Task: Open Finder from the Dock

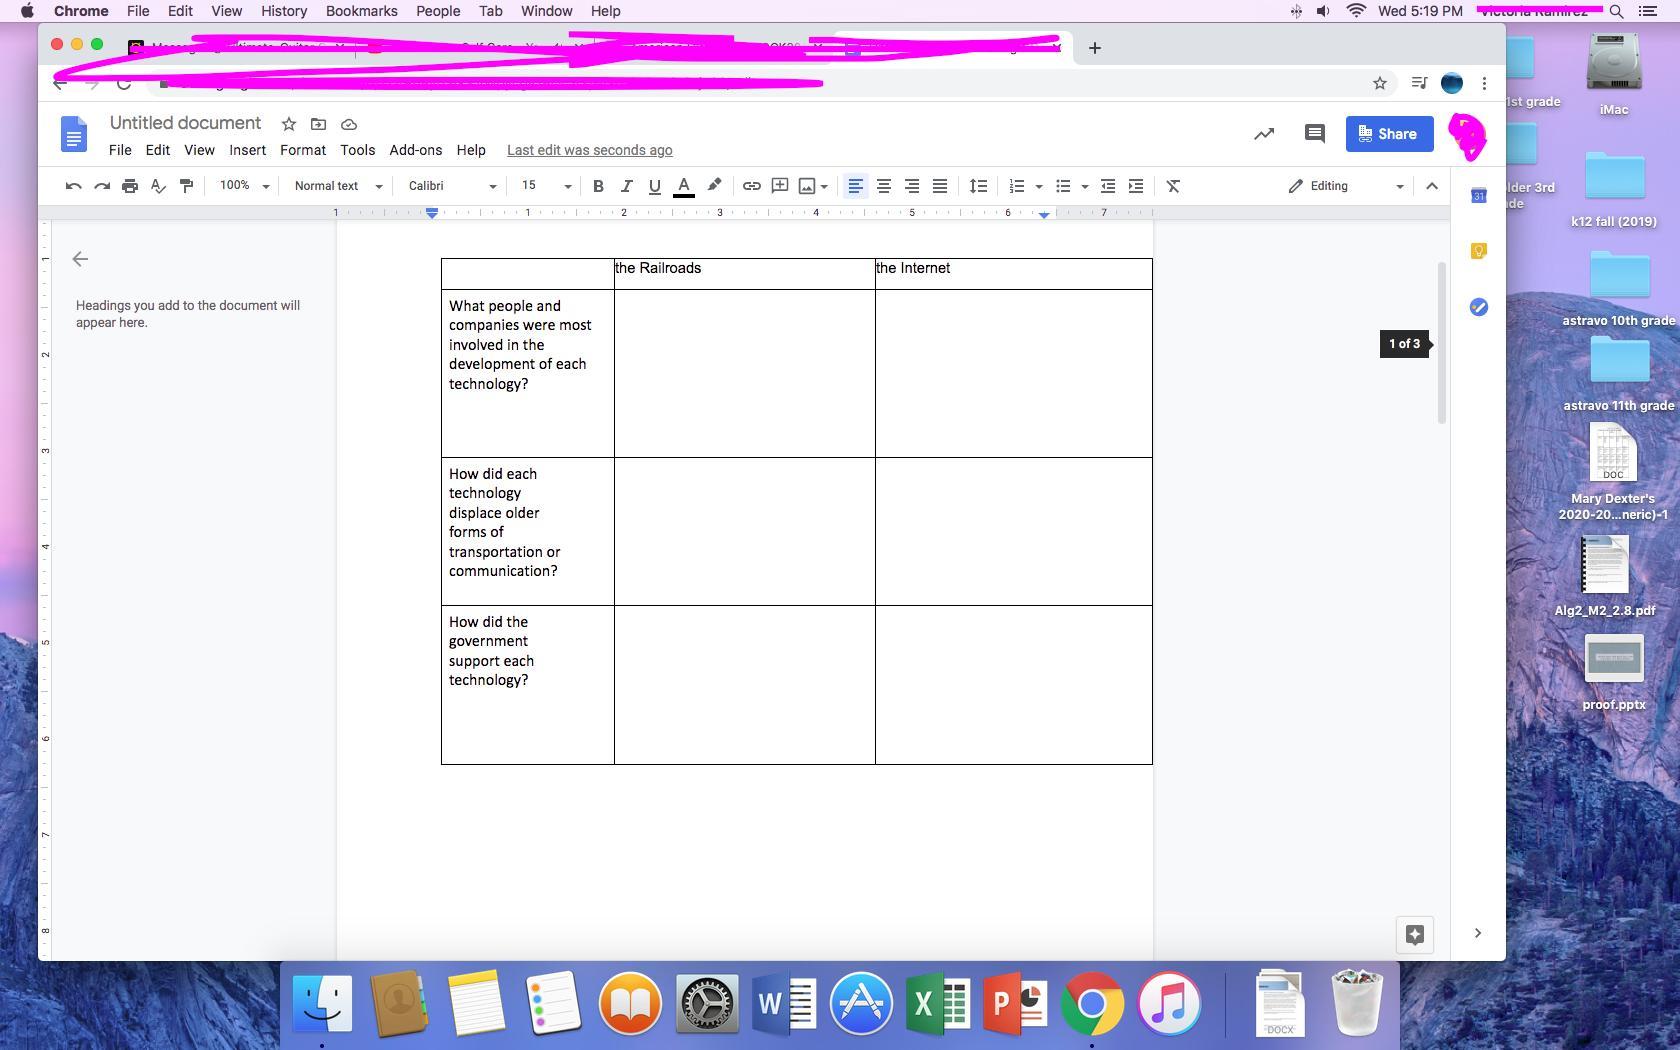Action: pyautogui.click(x=322, y=1003)
